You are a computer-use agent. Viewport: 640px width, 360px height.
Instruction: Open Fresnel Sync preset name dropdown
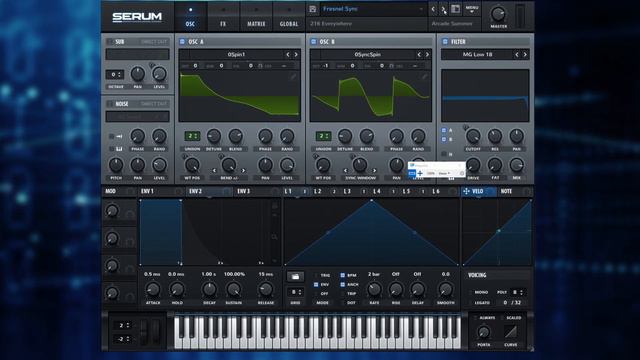tap(373, 9)
